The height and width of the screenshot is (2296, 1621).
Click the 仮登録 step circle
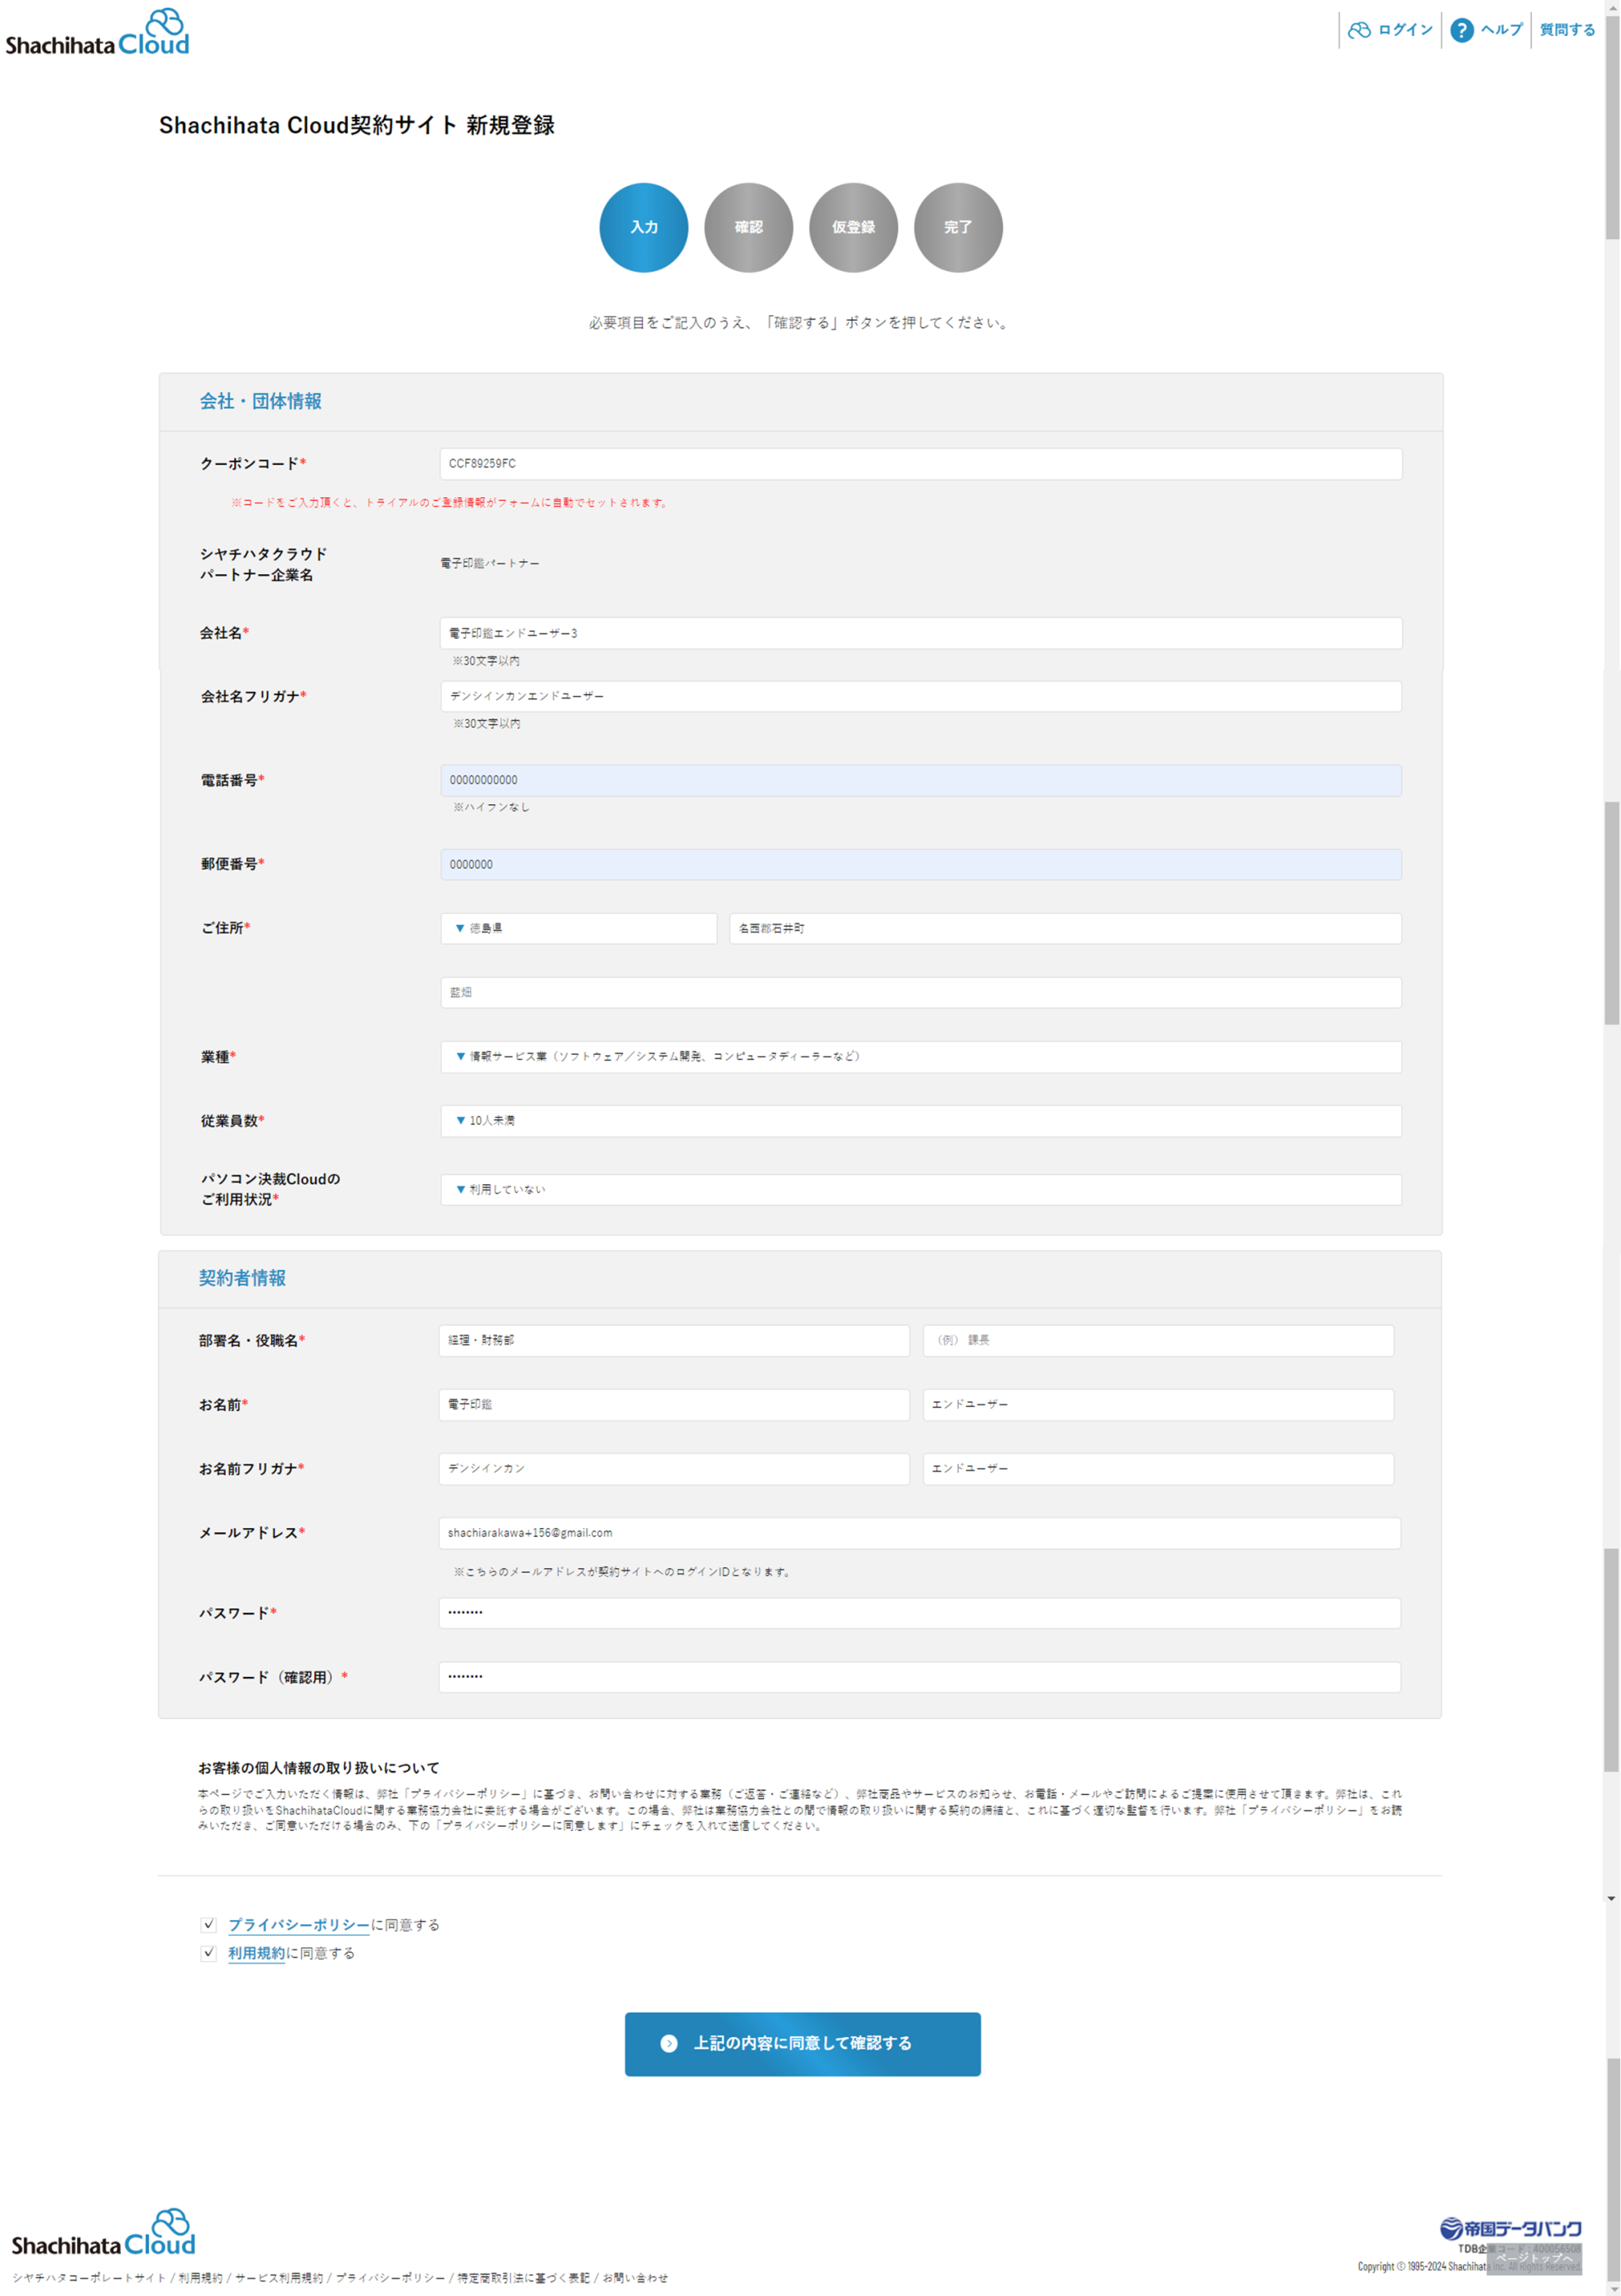853,227
